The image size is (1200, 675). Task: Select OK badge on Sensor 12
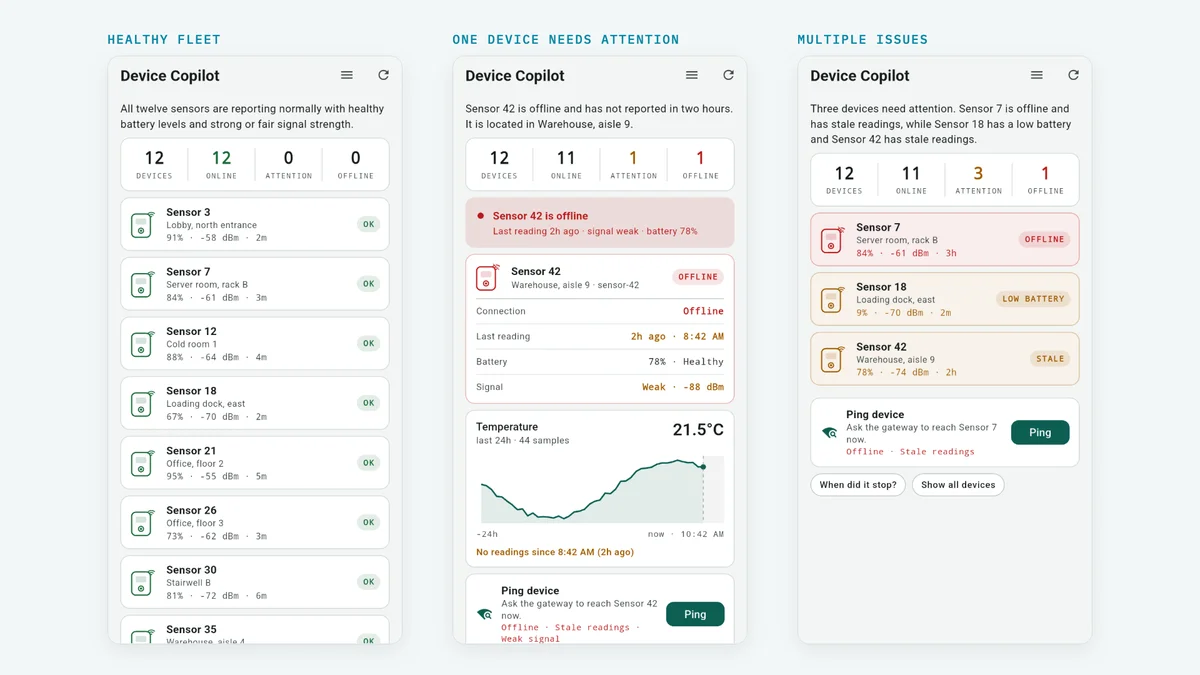point(369,343)
